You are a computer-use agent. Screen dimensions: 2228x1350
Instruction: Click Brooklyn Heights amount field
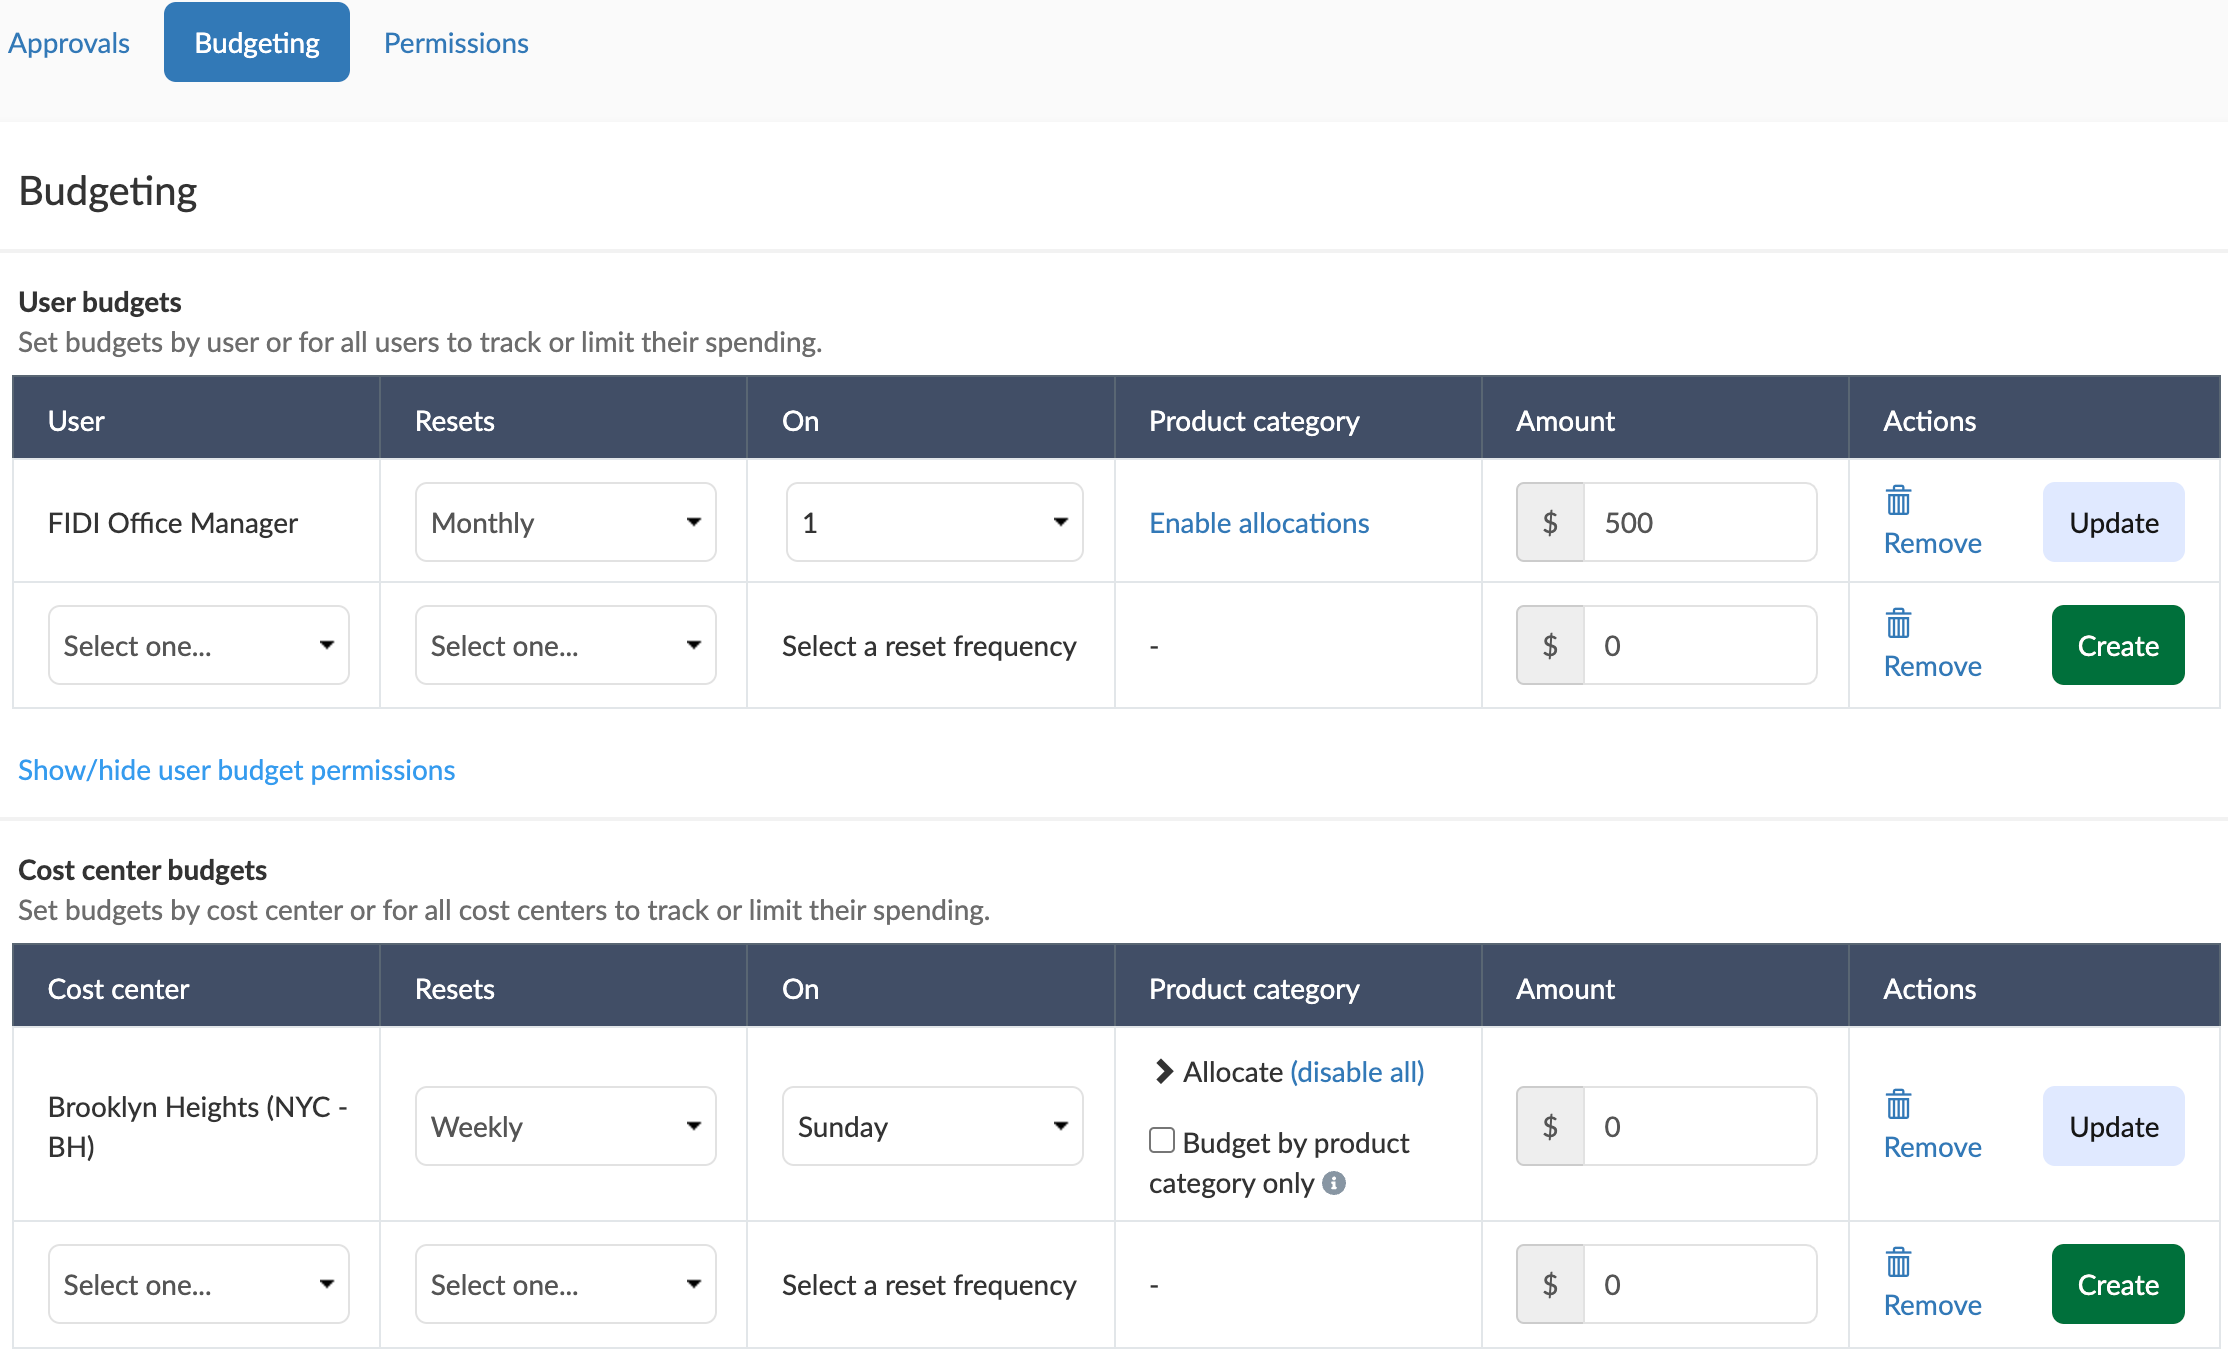[1700, 1126]
